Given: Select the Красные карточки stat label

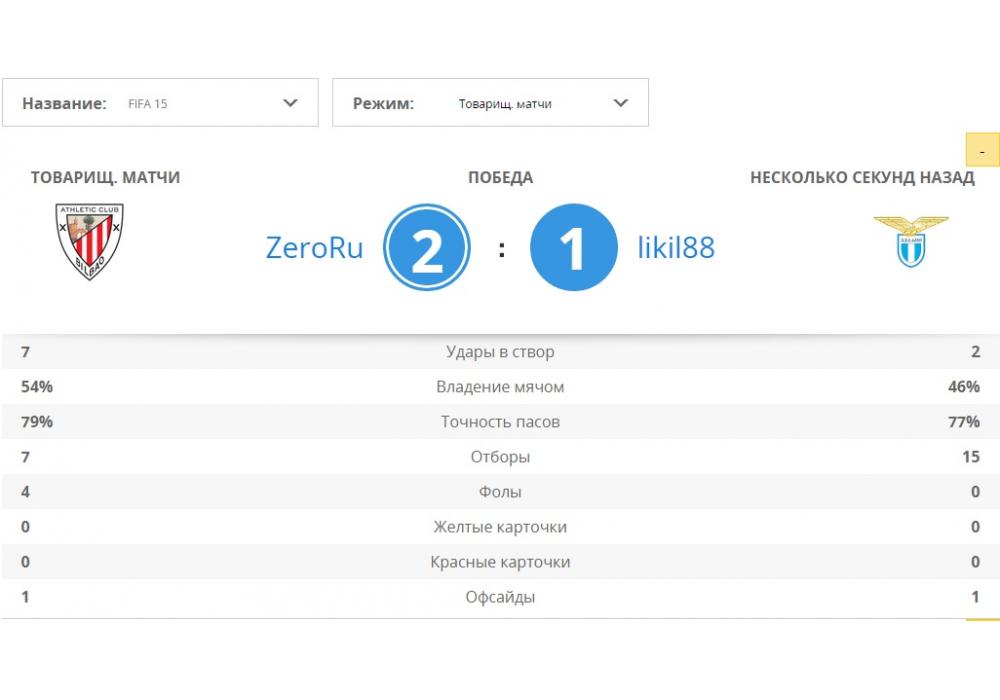Looking at the screenshot, I should pos(500,562).
